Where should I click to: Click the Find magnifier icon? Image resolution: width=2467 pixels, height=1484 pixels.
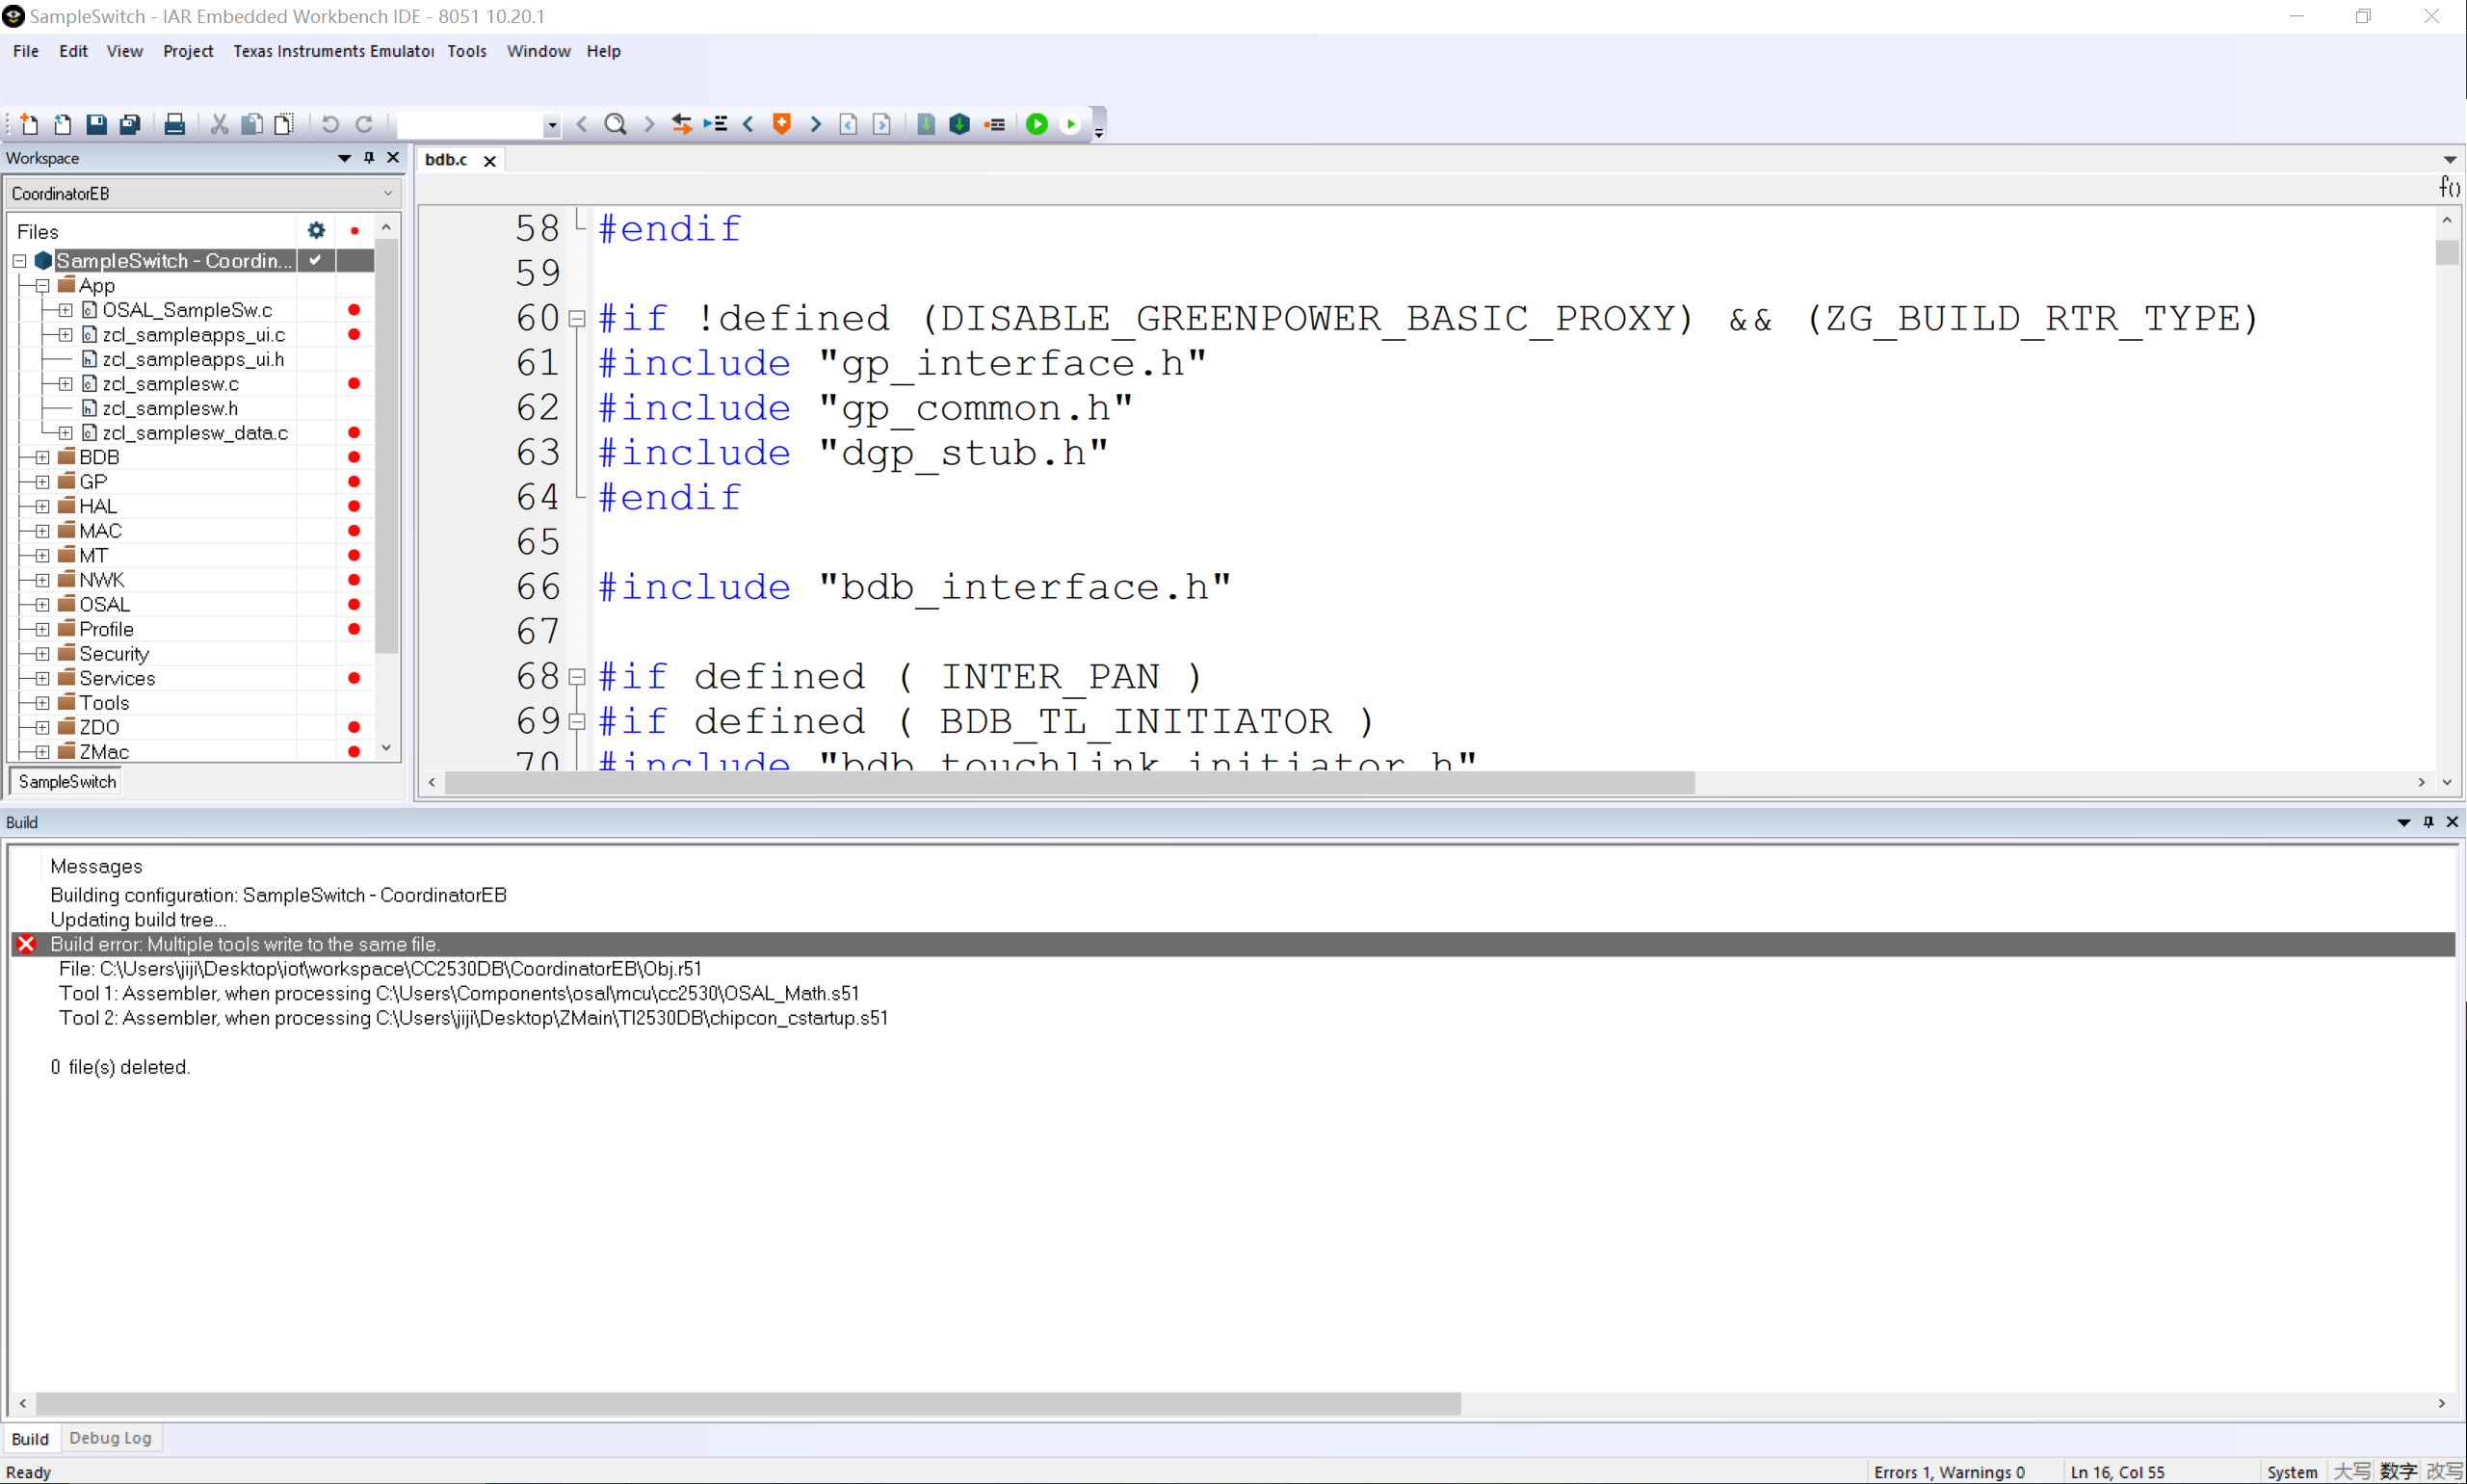click(x=615, y=124)
